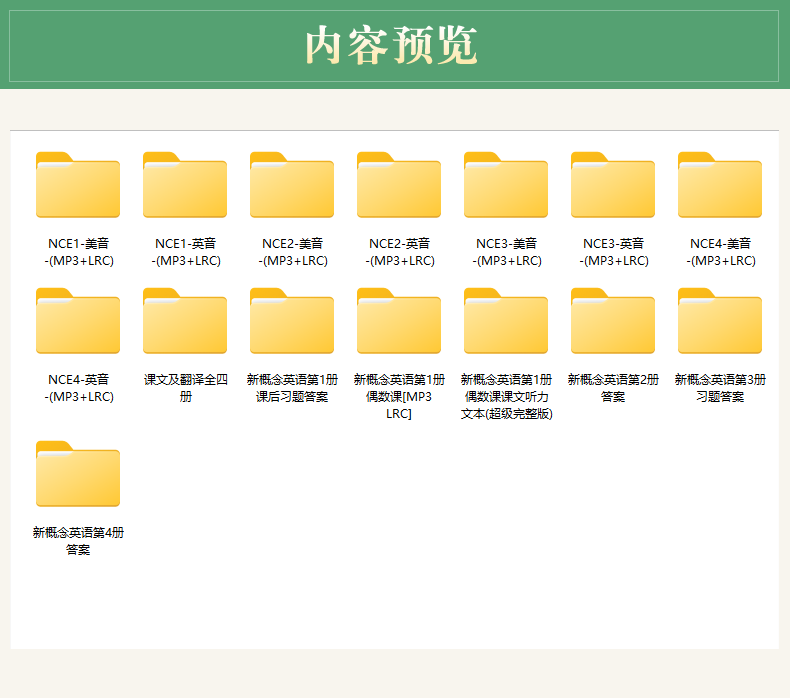
Task: Click the label text 新概念英语第1册课后习题答案
Action: [x=292, y=388]
